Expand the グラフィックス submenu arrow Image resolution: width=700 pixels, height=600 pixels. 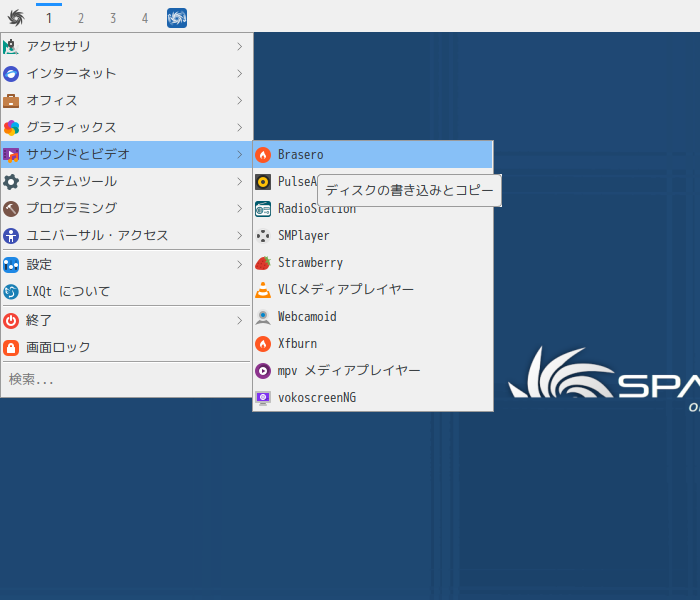click(240, 128)
